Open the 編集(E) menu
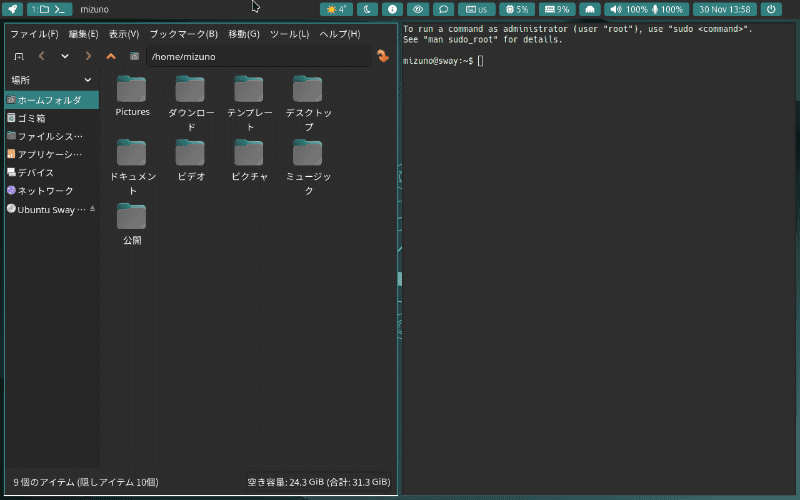 (83, 34)
